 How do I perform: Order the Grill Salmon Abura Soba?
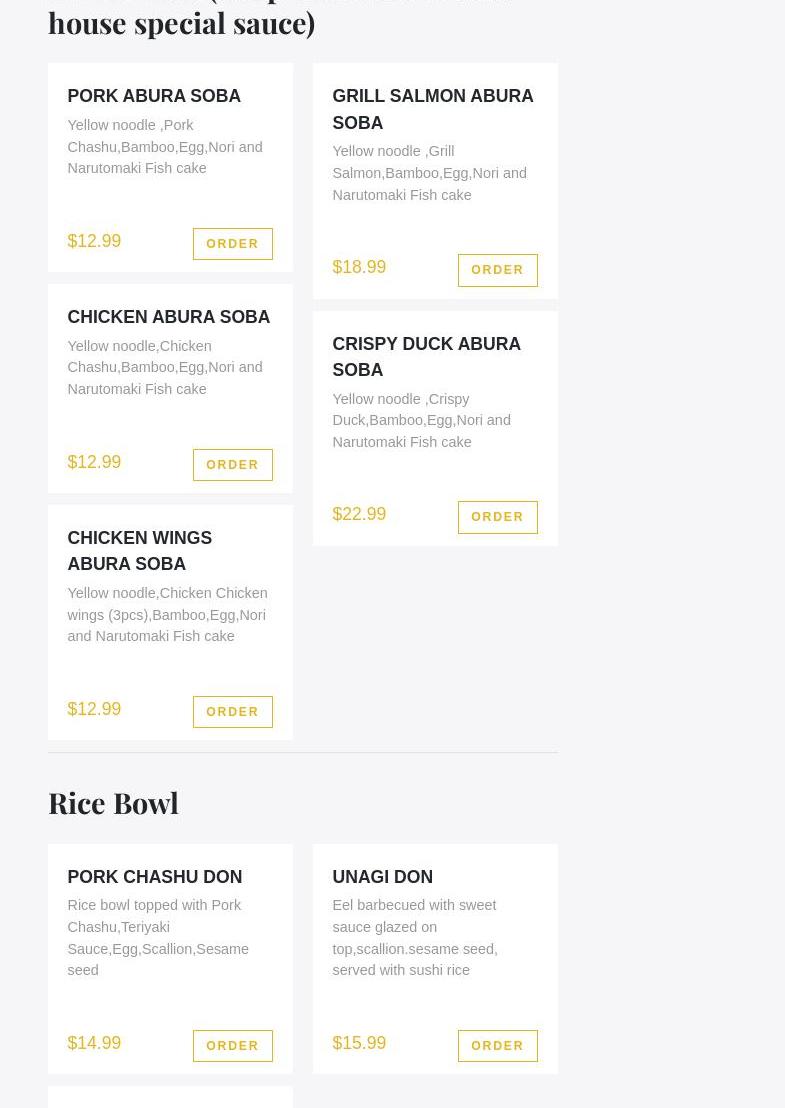pos(497,270)
